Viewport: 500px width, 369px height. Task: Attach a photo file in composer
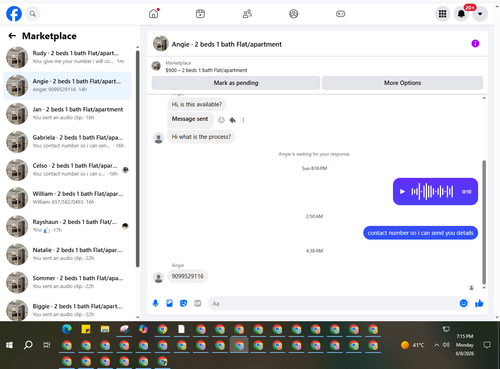(x=169, y=303)
